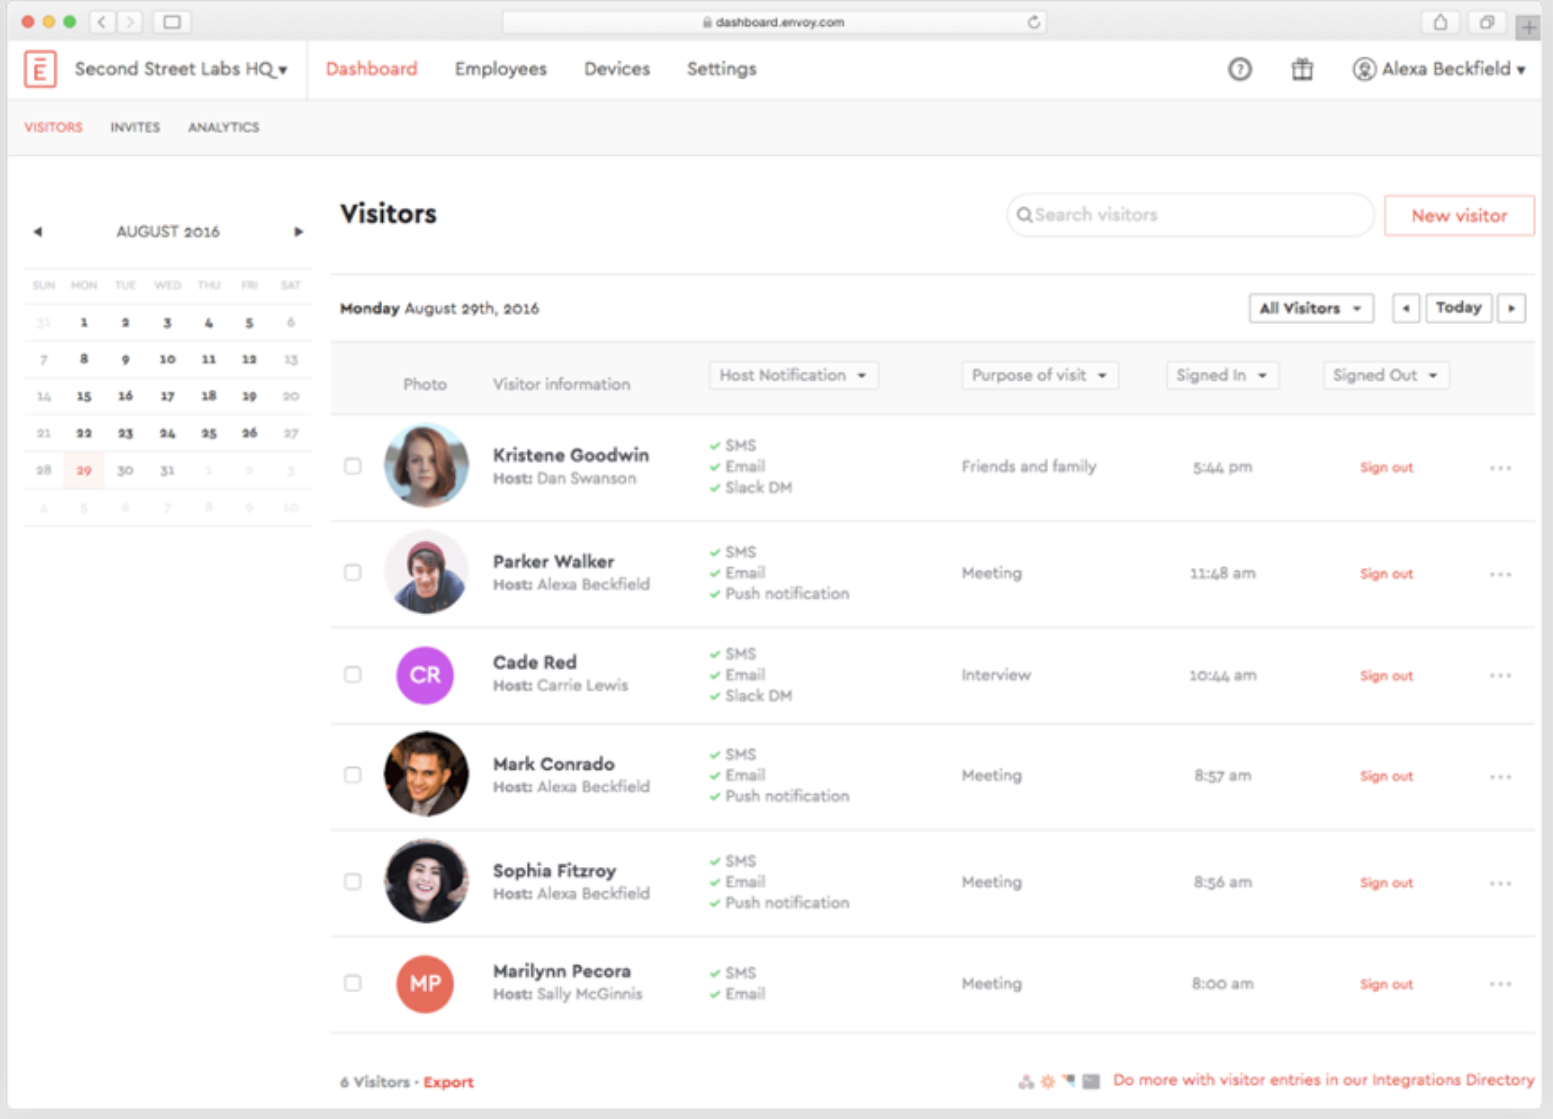Open the ellipsis menu on Kristene Goodwin's row
The height and width of the screenshot is (1119, 1553).
1500,467
